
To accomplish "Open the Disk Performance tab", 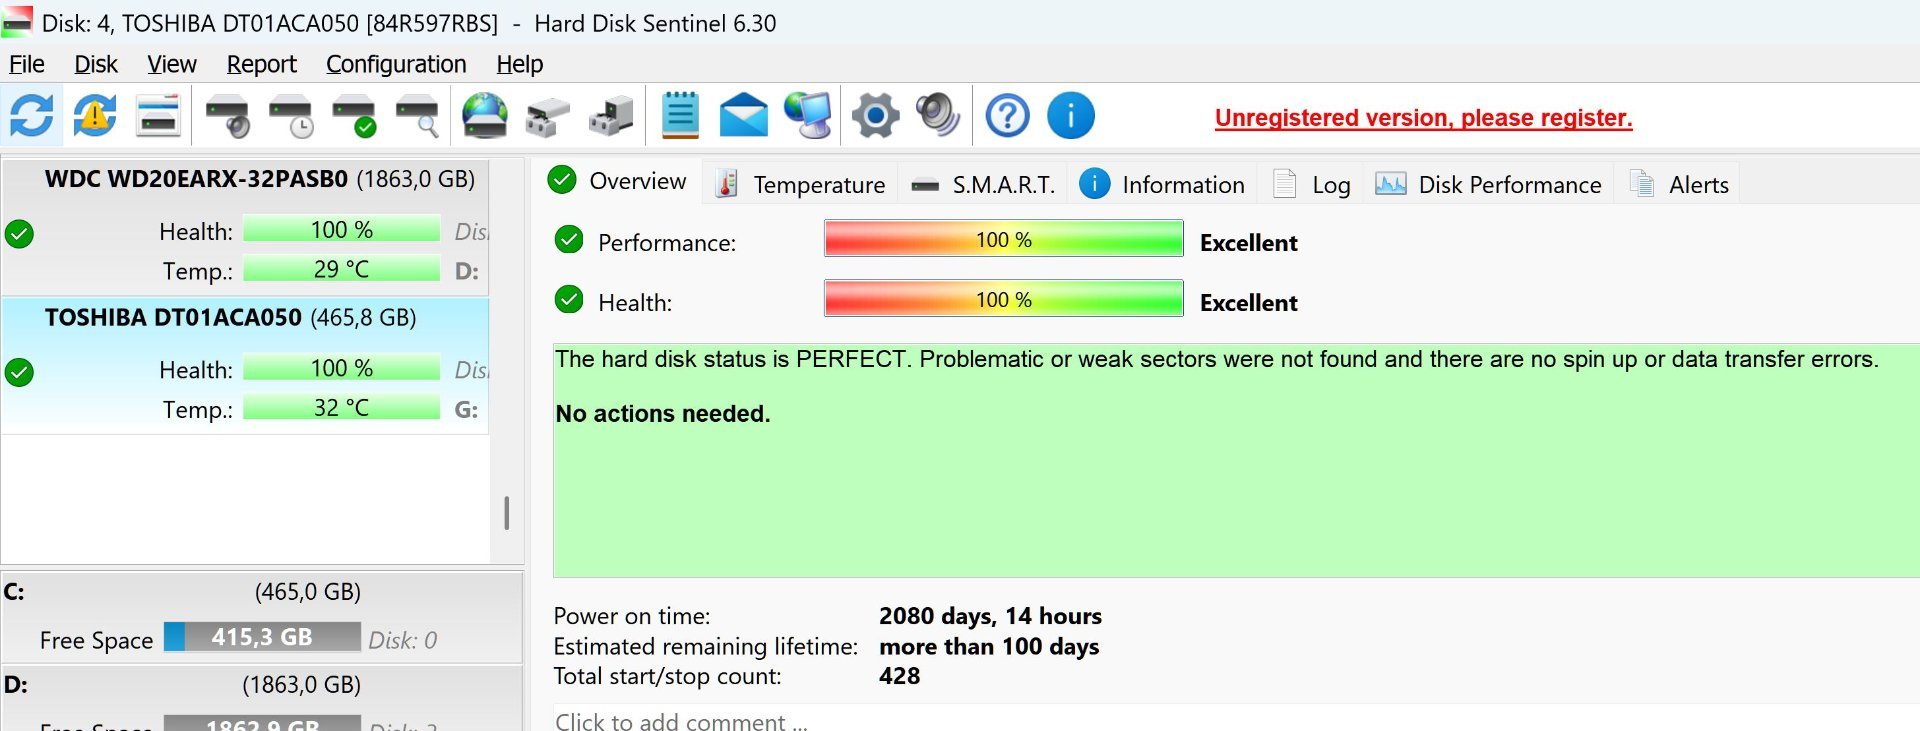I will pyautogui.click(x=1488, y=184).
